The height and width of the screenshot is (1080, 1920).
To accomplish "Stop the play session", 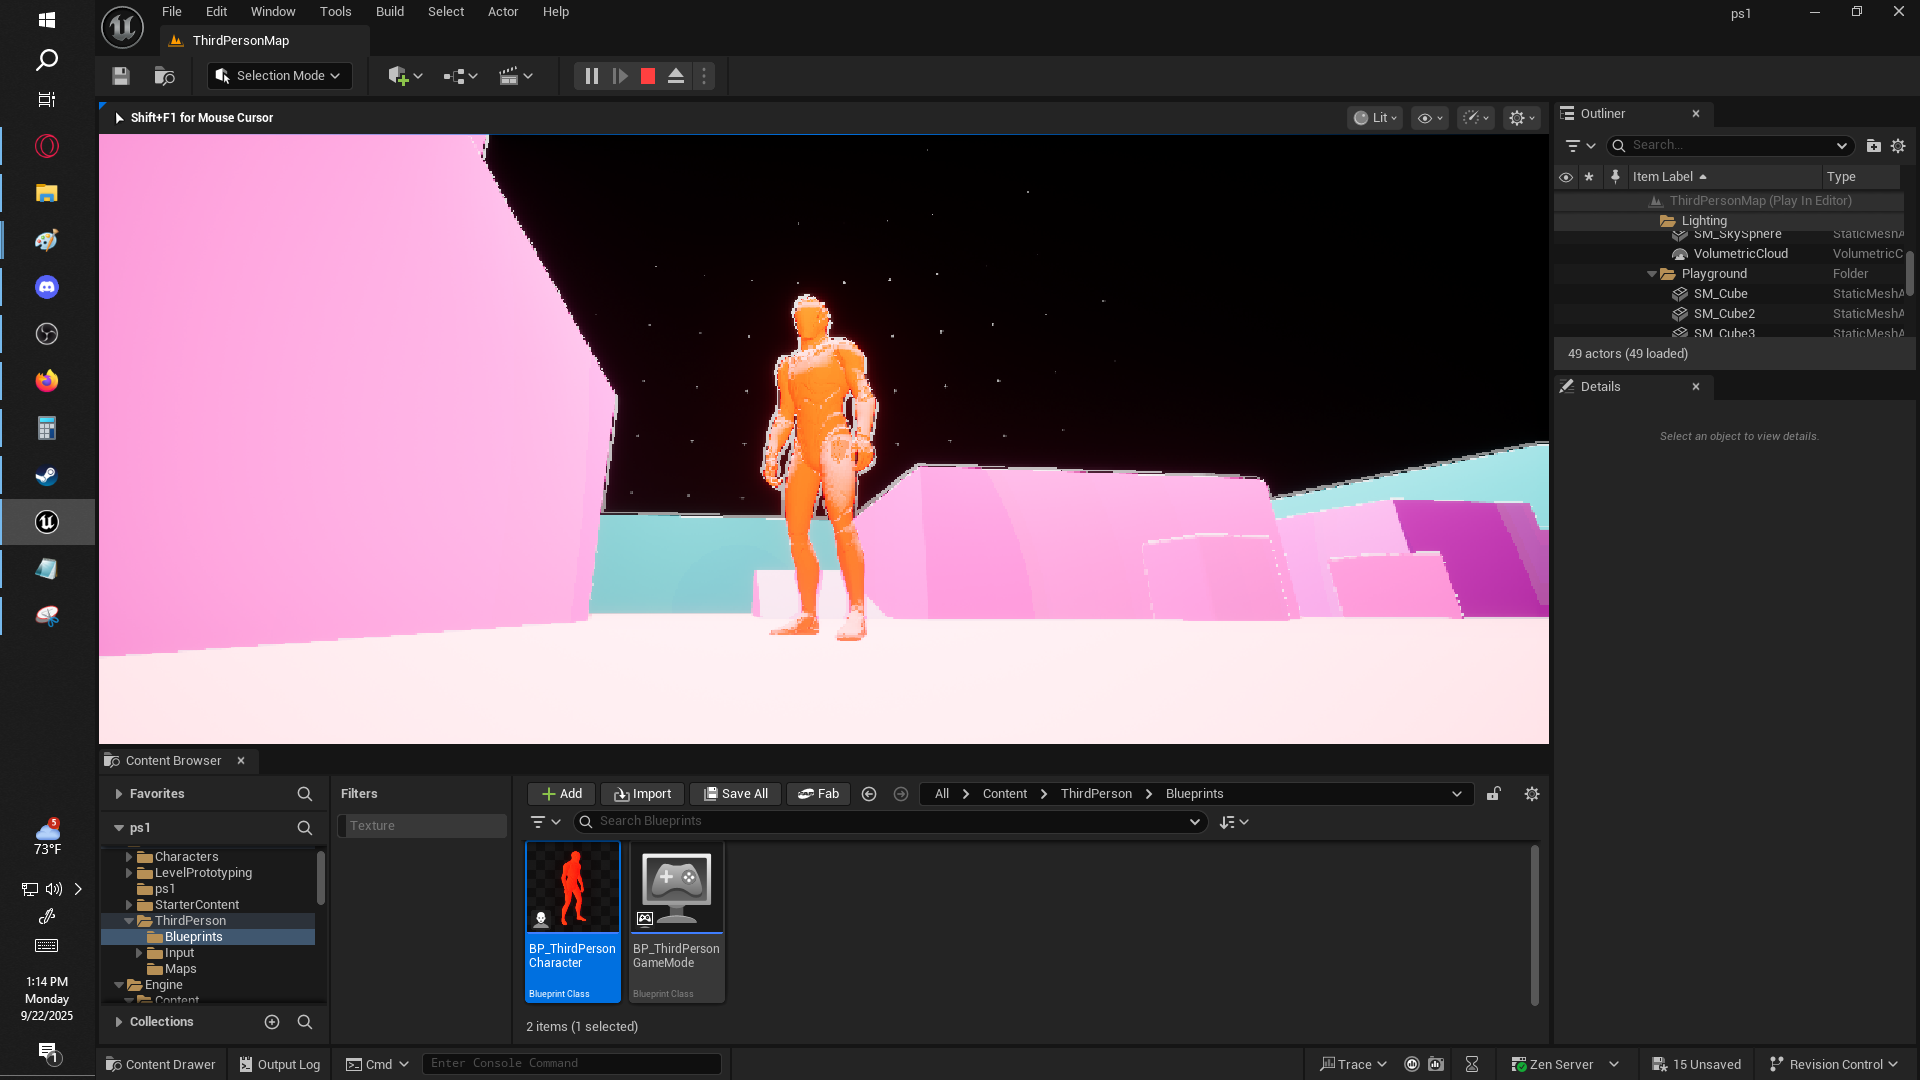I will [648, 76].
